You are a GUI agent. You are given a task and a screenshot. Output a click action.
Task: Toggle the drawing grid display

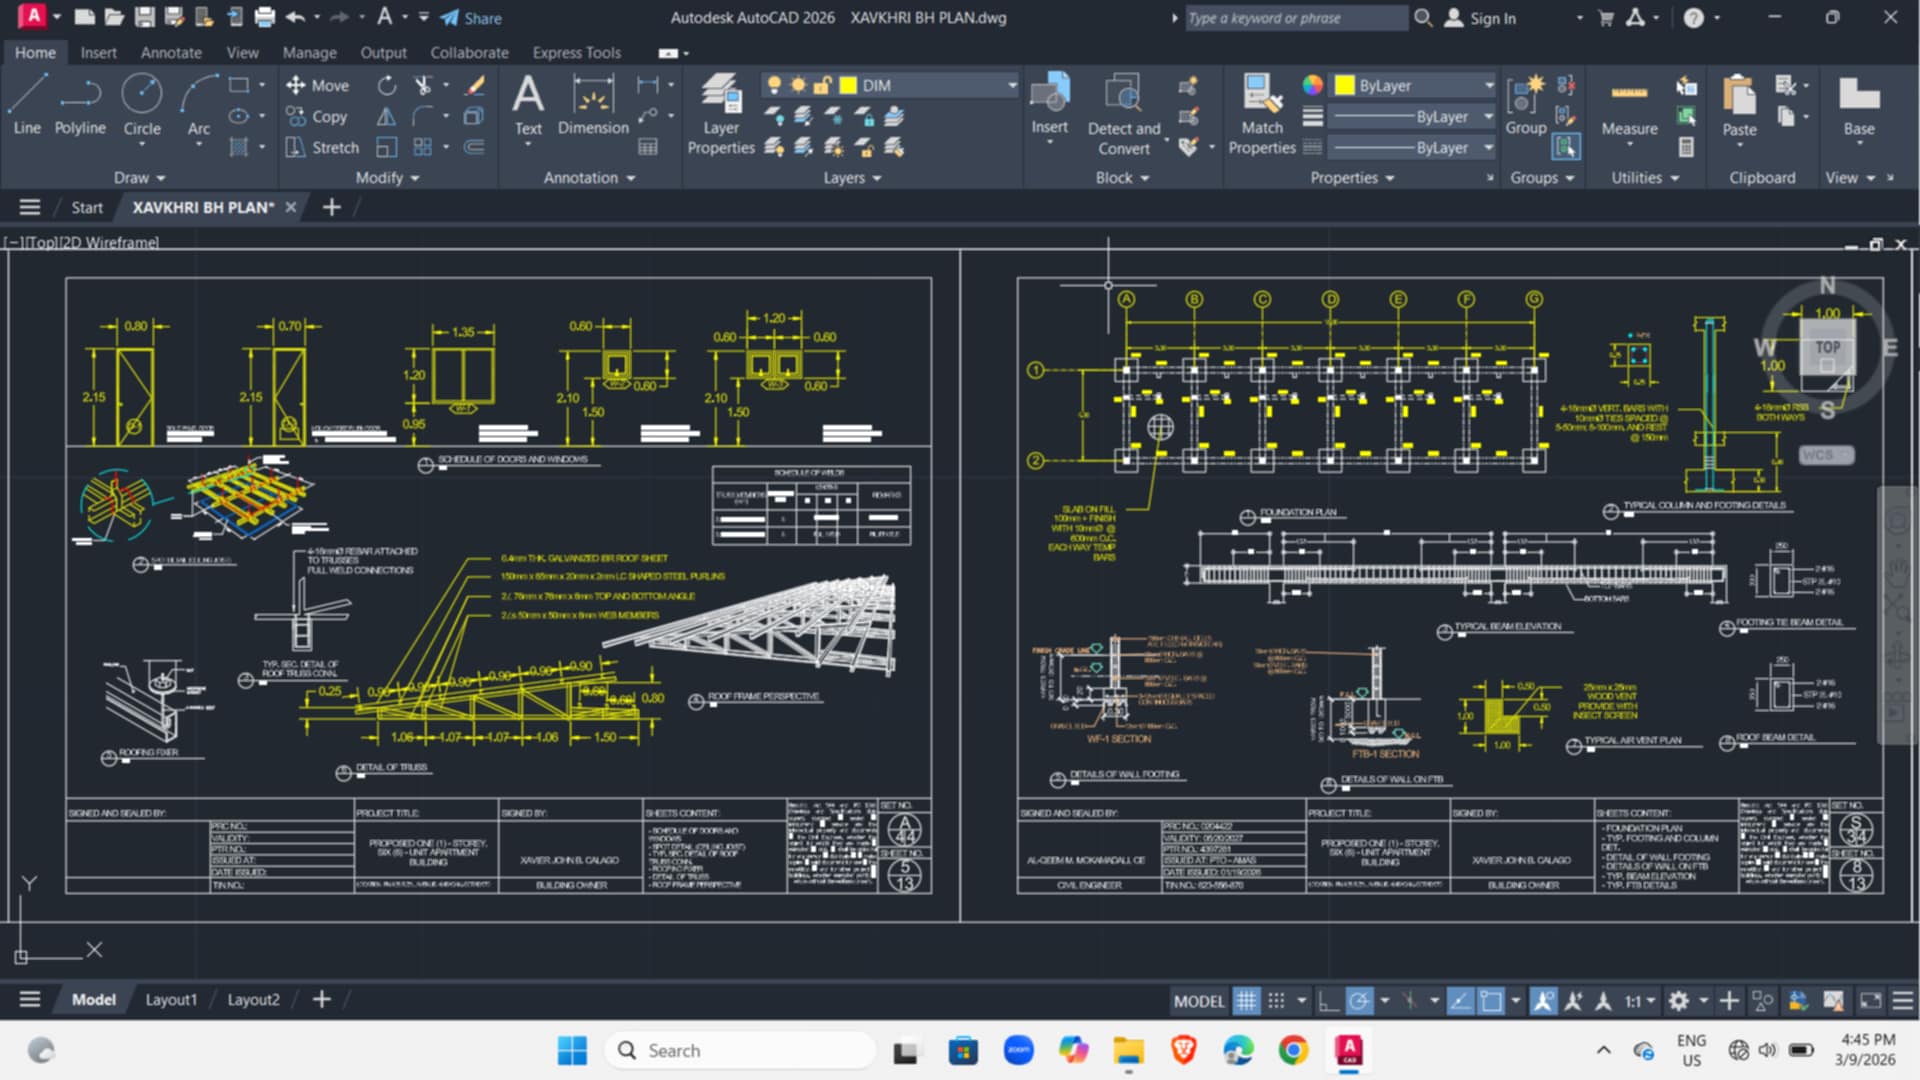tap(1246, 1000)
